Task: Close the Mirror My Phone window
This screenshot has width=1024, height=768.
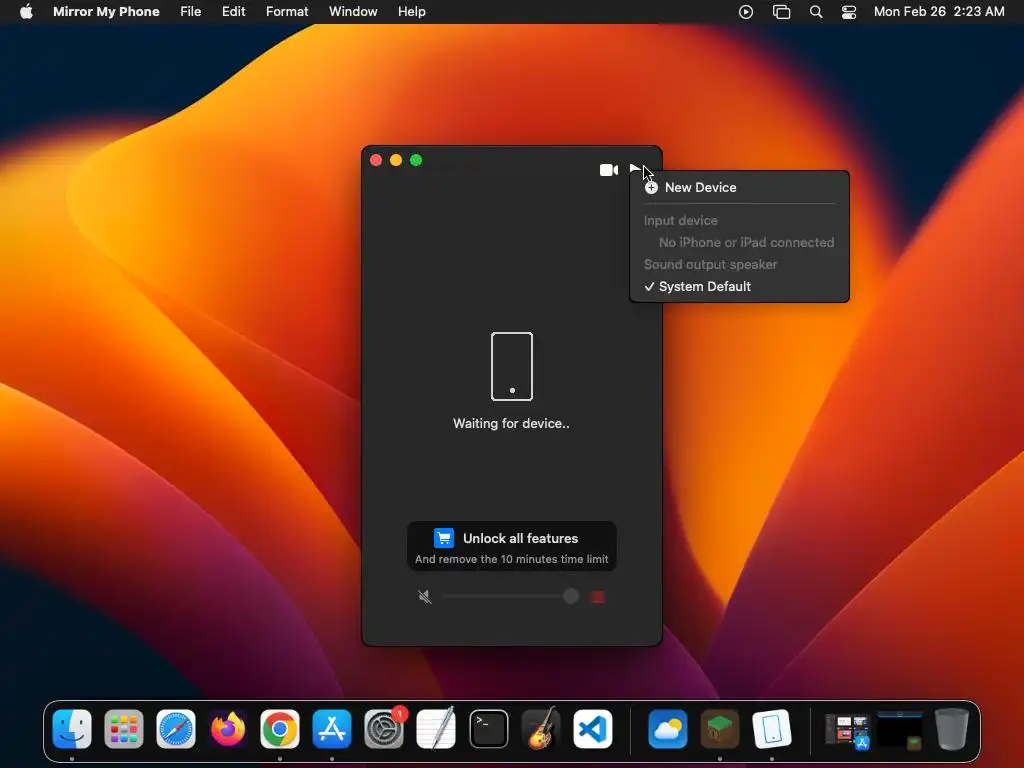Action: coord(376,160)
